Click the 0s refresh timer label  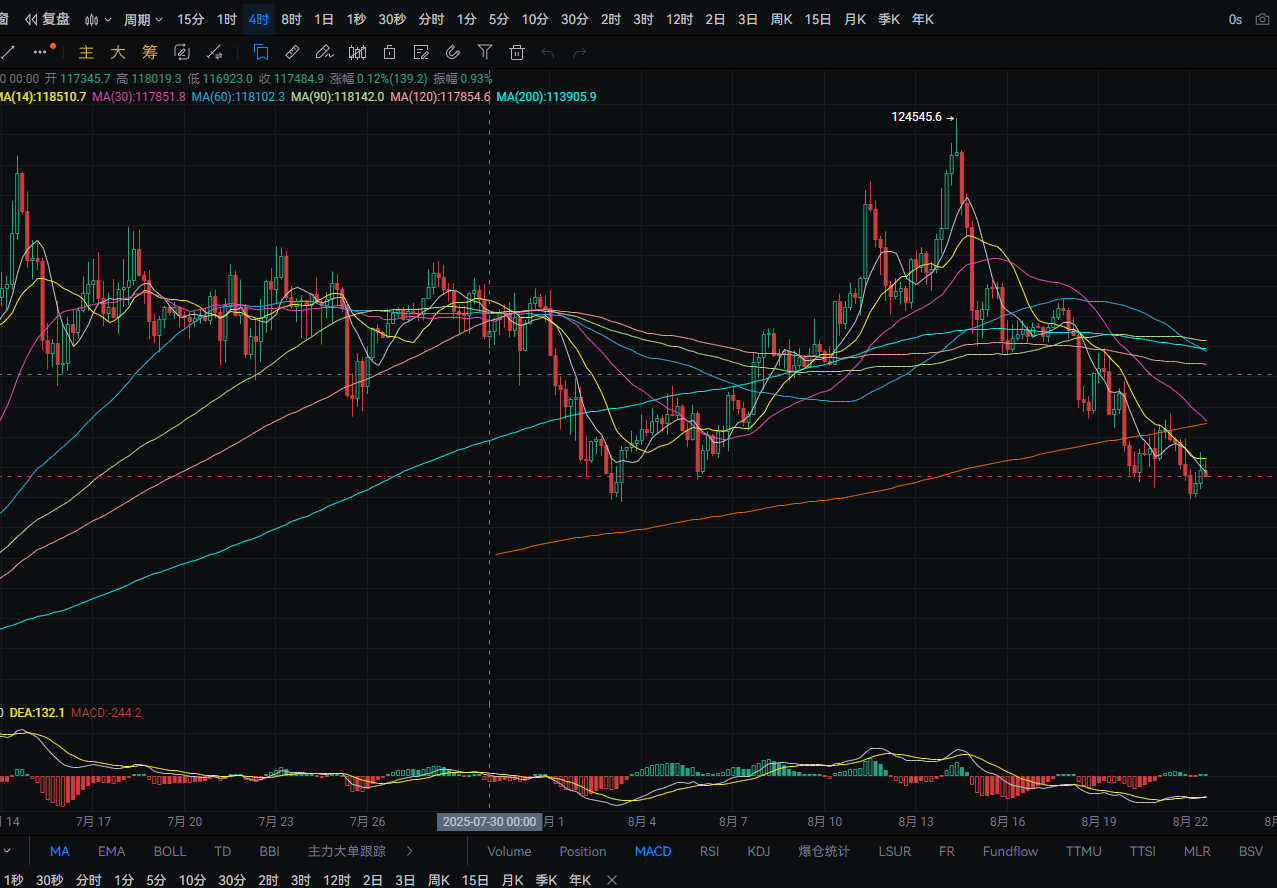1235,19
